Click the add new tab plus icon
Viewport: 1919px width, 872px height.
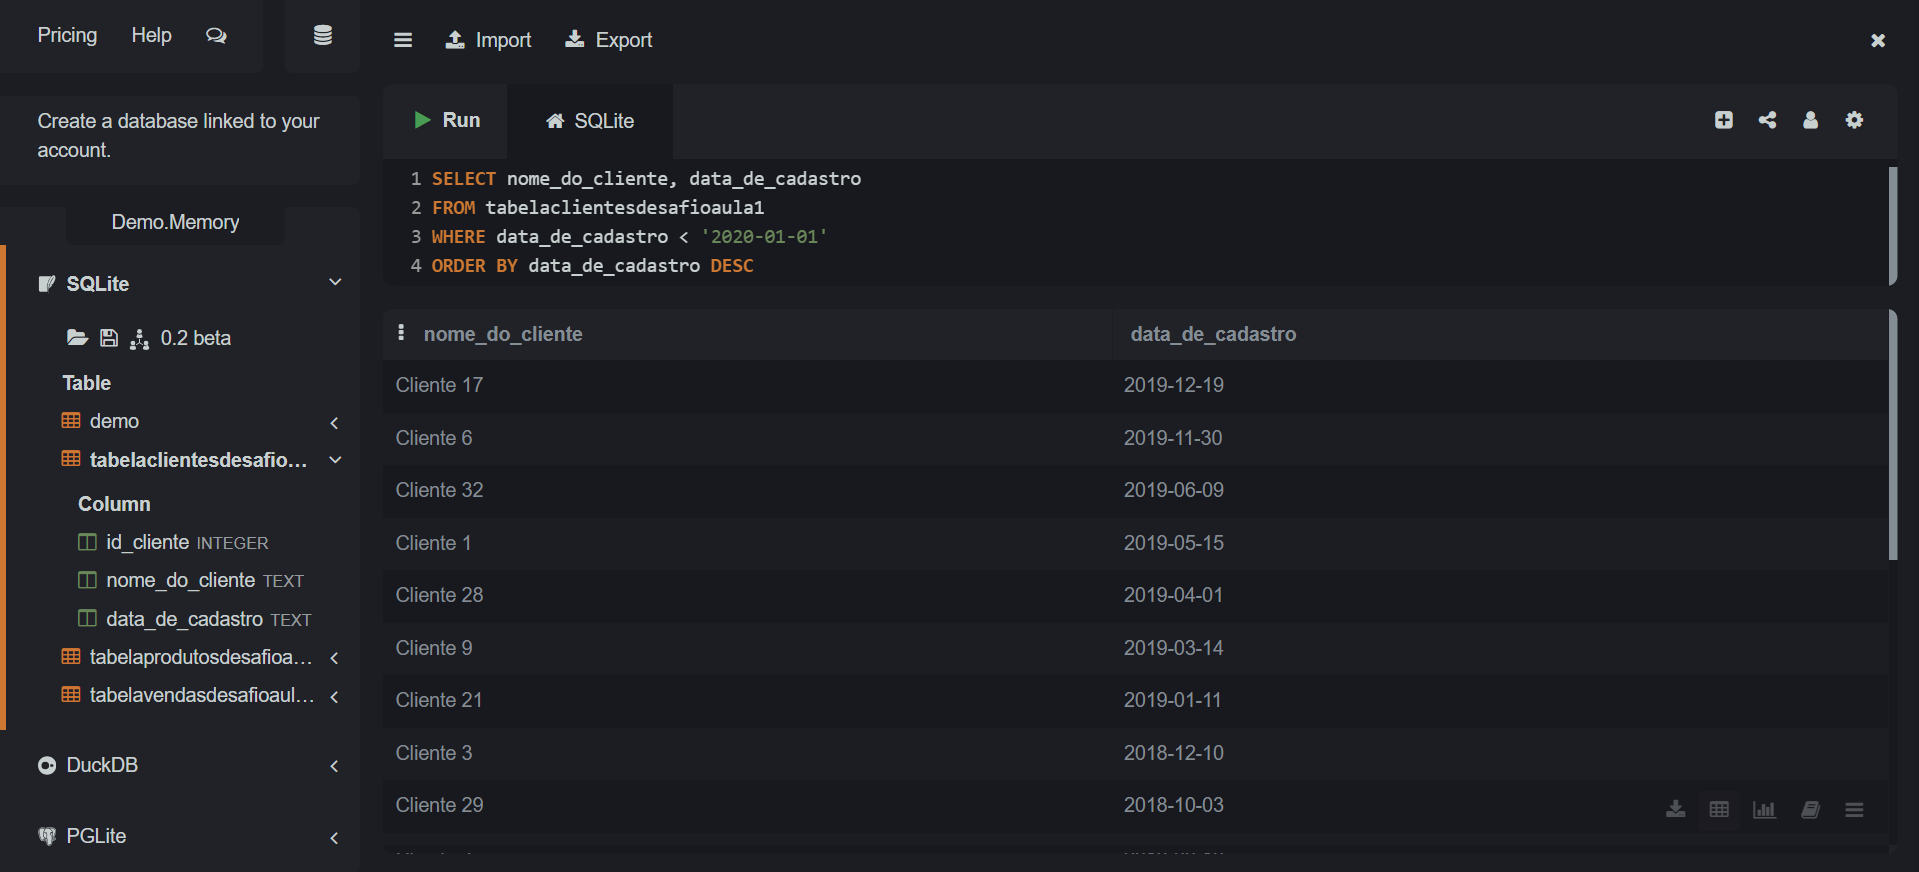click(1723, 120)
